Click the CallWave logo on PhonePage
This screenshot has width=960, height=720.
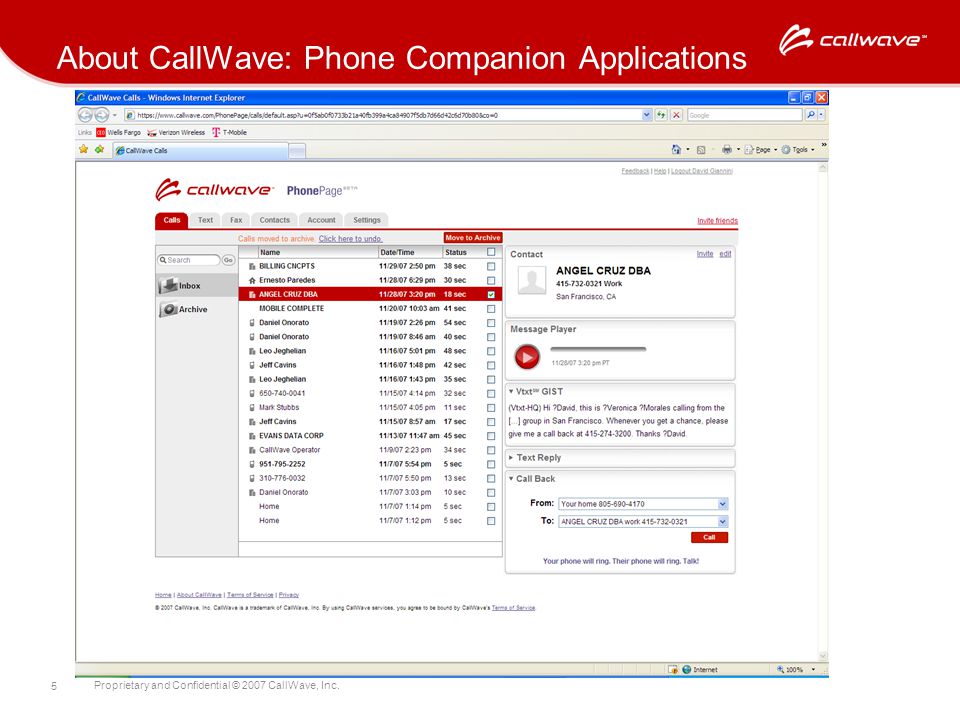coord(214,190)
